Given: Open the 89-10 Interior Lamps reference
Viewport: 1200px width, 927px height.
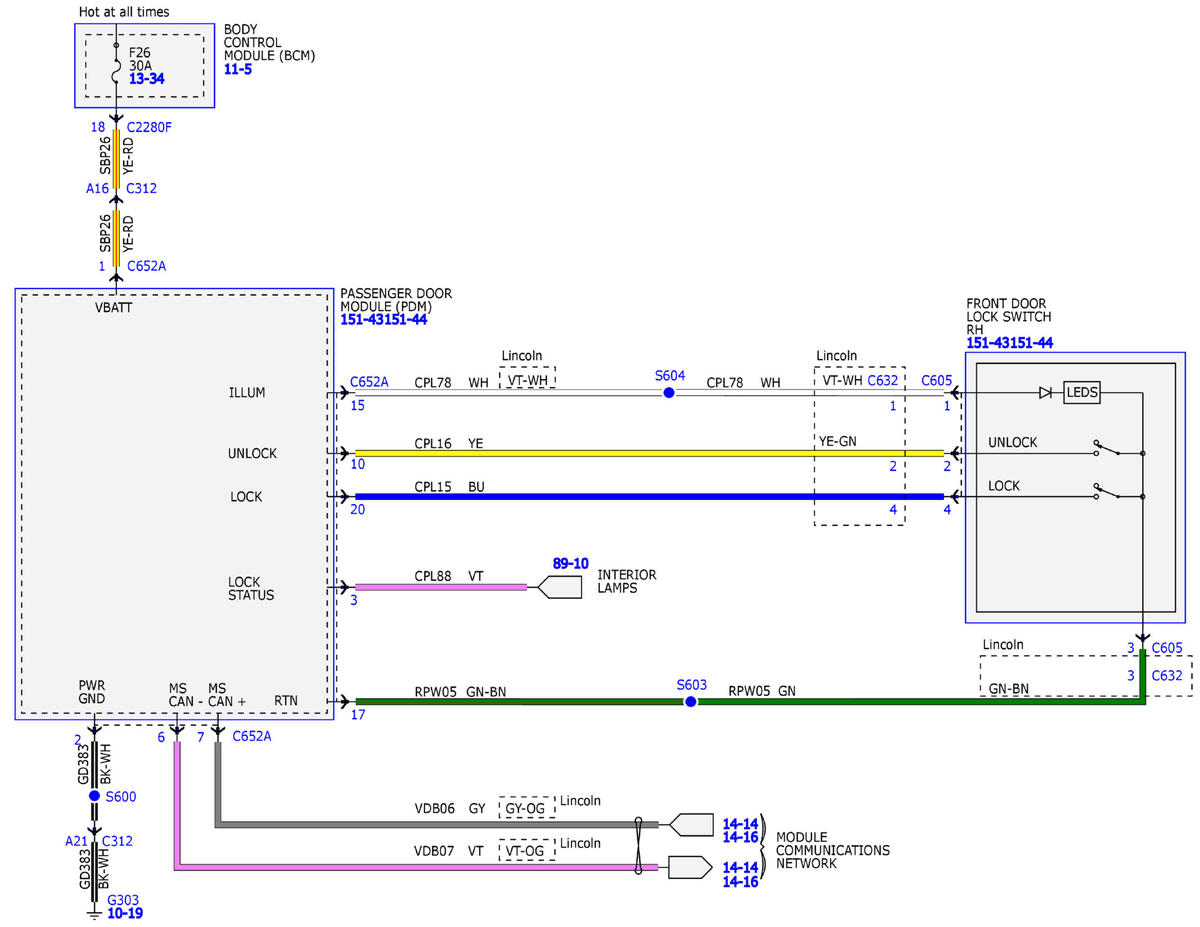Looking at the screenshot, I should click(x=570, y=564).
